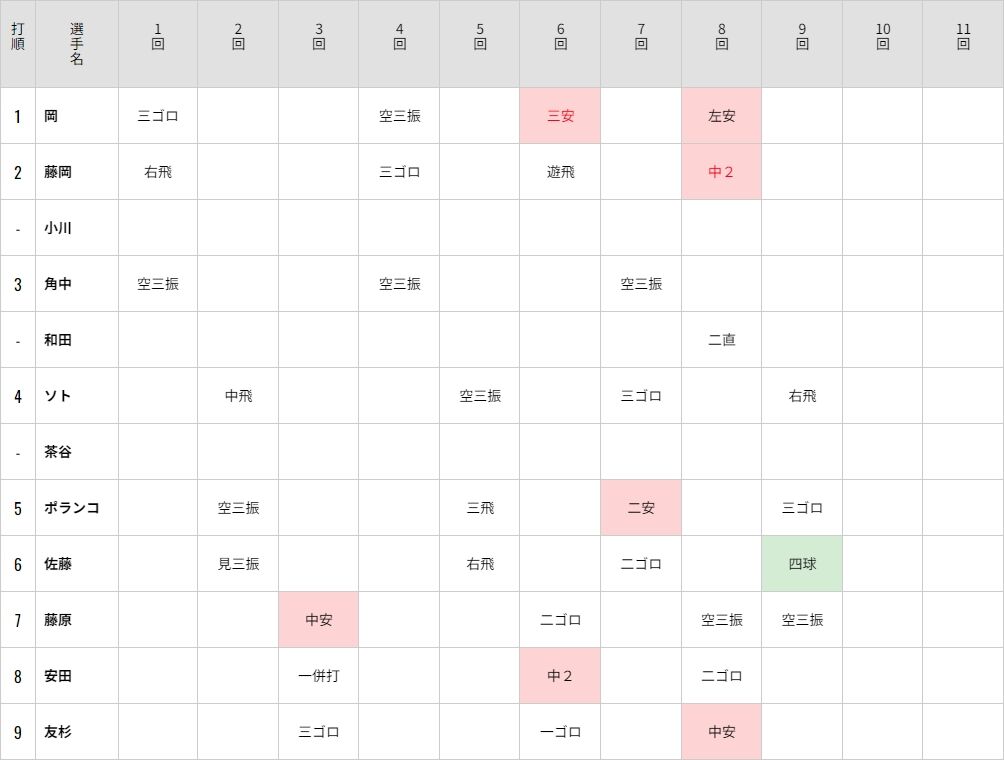The image size is (1004, 760).
Task: Click 安田's 中２ double in 6th inning
Action: pyautogui.click(x=560, y=675)
